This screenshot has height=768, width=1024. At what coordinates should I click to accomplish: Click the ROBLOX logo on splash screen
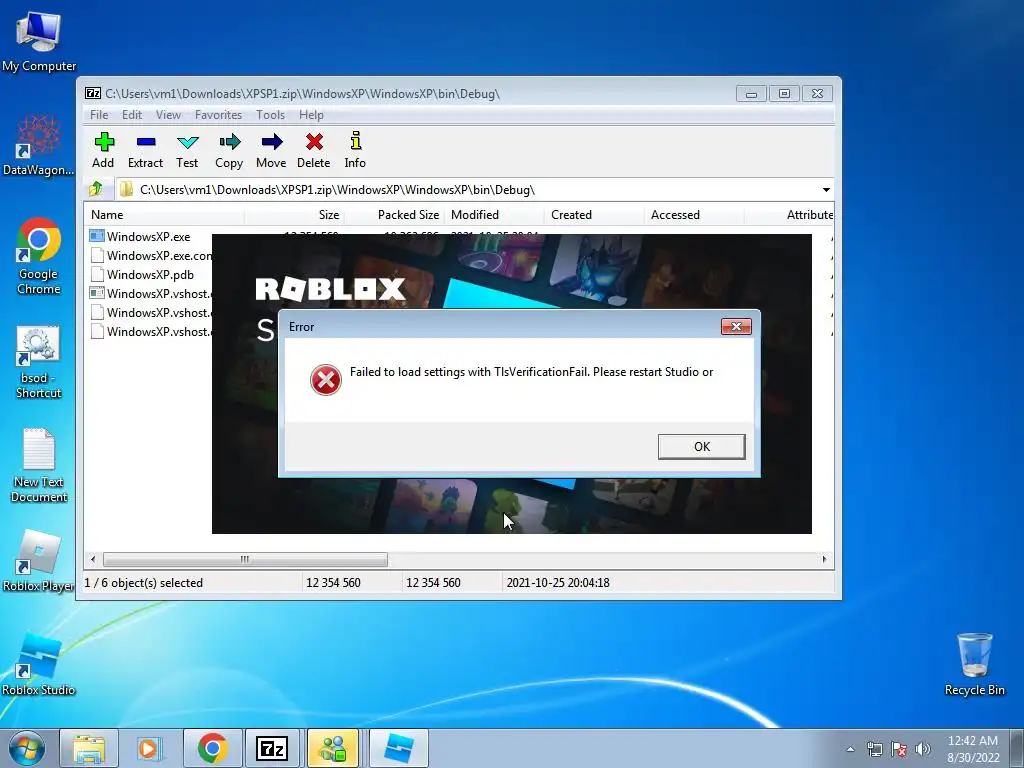(330, 289)
